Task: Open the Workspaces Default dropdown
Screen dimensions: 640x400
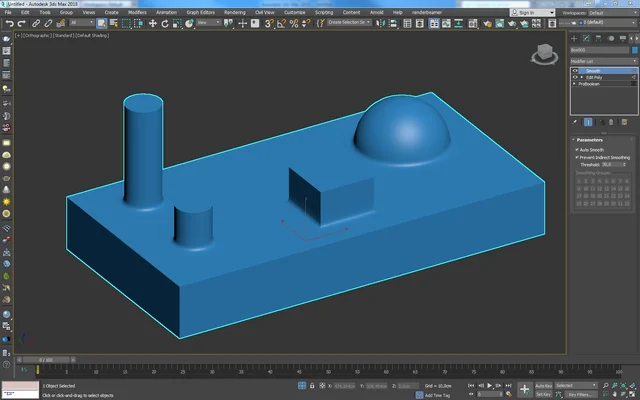Action: (x=612, y=13)
